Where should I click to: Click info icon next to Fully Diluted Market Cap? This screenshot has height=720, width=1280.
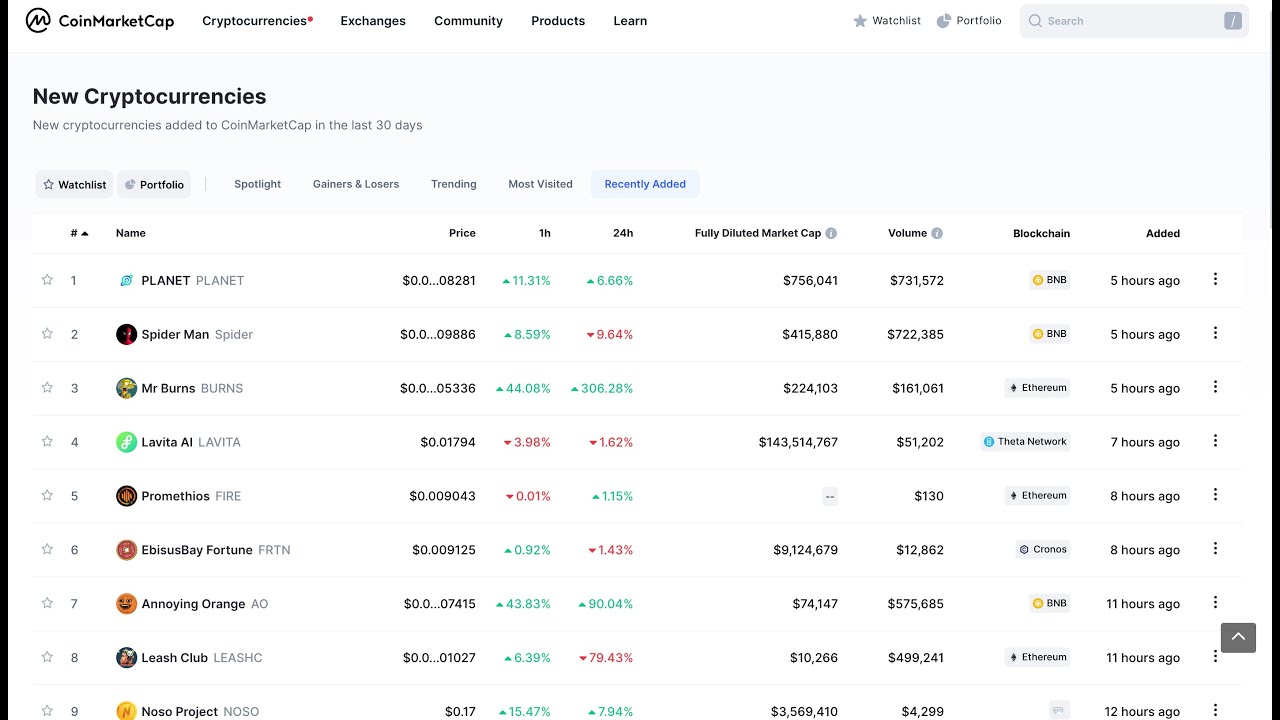831,233
